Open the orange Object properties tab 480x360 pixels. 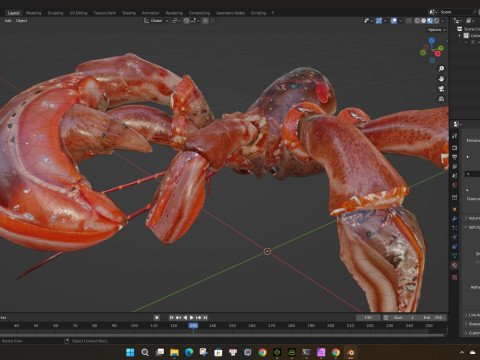455,209
